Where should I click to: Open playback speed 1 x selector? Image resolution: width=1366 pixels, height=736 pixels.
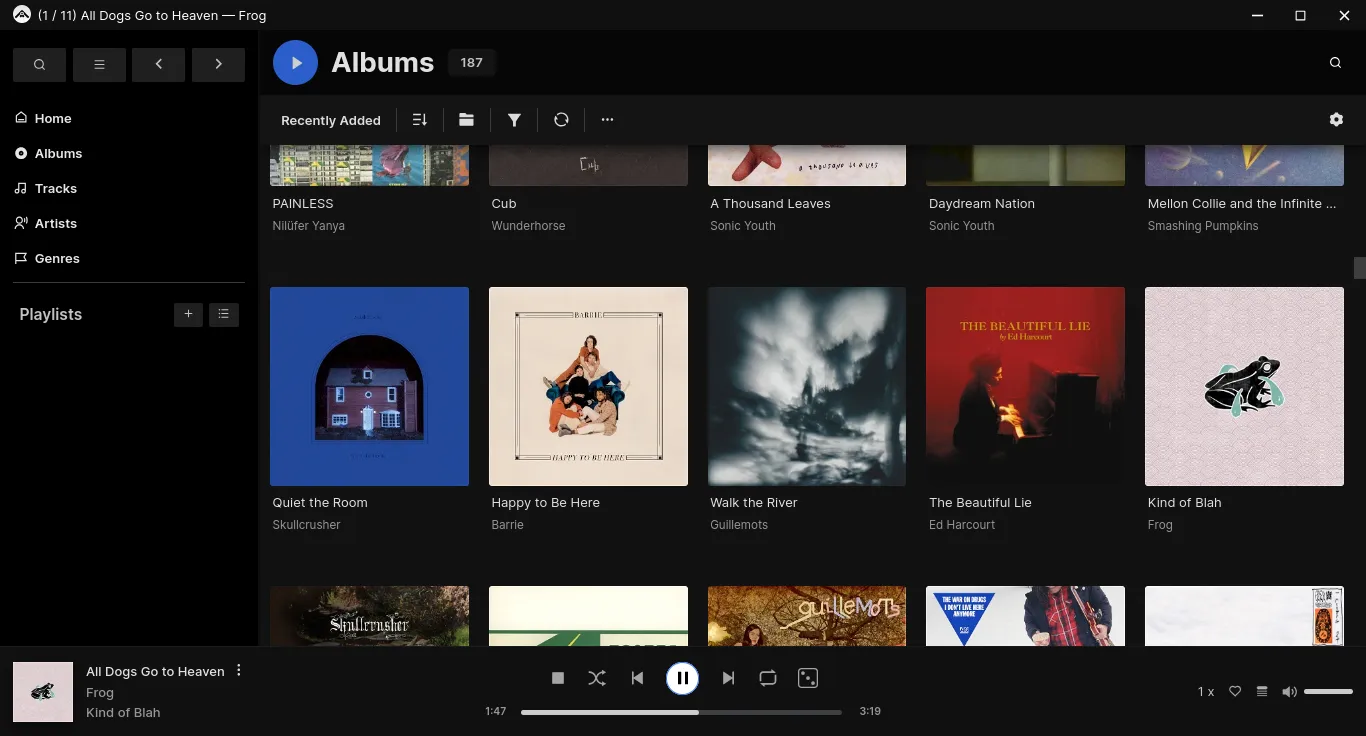coord(1206,692)
